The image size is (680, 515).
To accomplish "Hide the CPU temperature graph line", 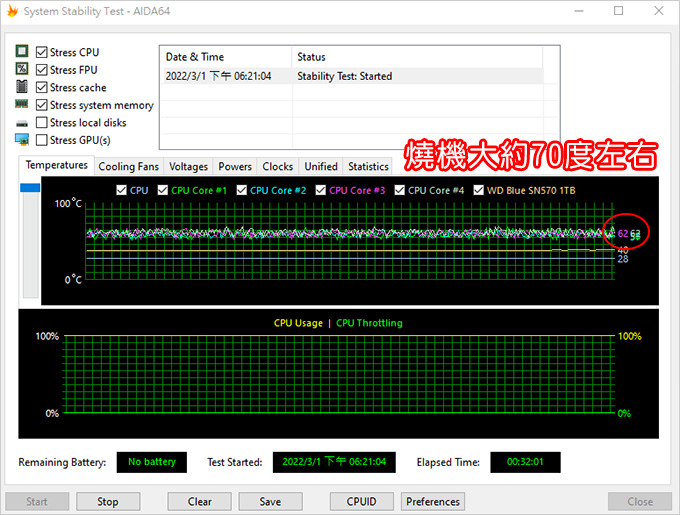I will click(x=121, y=190).
